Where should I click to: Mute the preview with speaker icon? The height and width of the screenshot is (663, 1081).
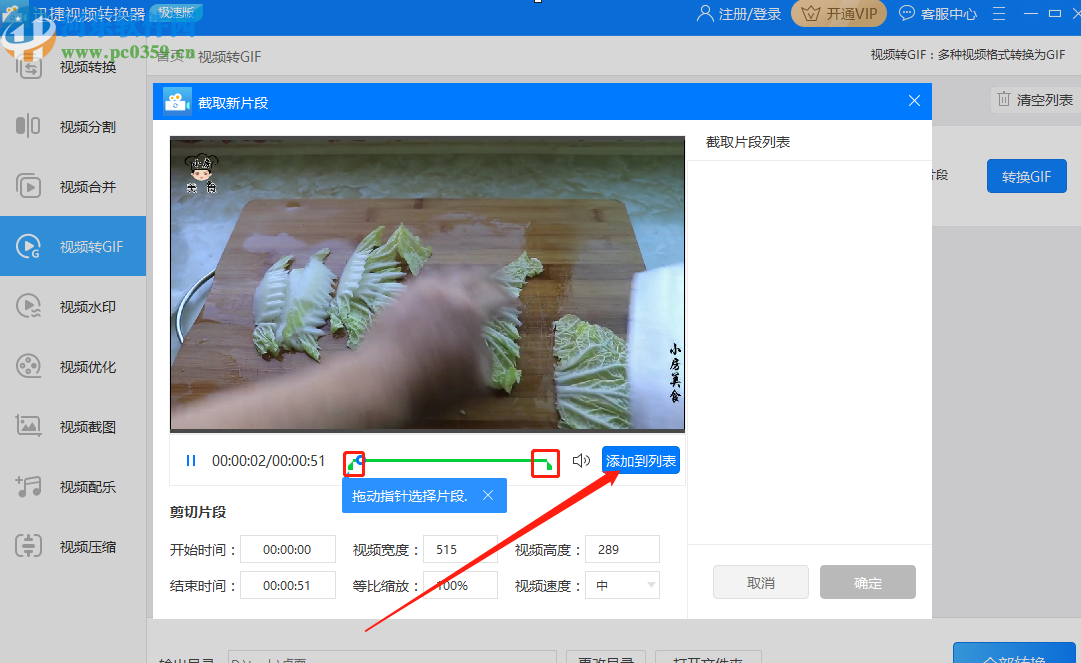click(x=581, y=460)
